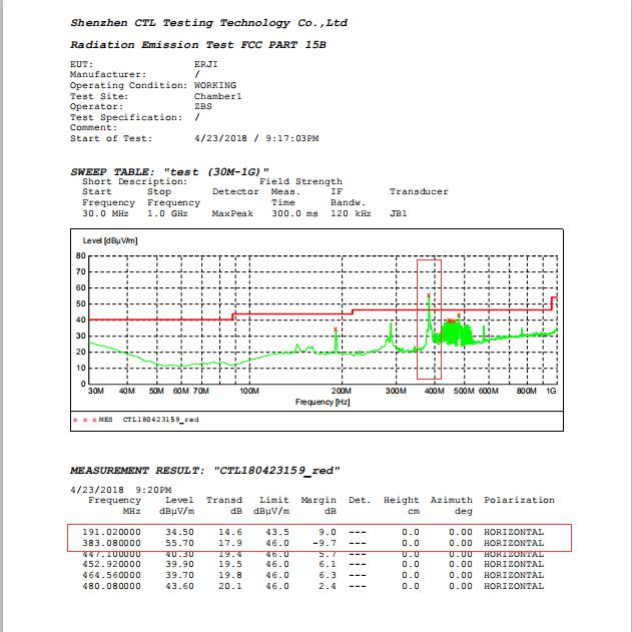Image resolution: width=632 pixels, height=632 pixels.
Task: Click the Start of Test timestamp '4/23/2018 / 9:17:03PM'
Action: (256, 138)
